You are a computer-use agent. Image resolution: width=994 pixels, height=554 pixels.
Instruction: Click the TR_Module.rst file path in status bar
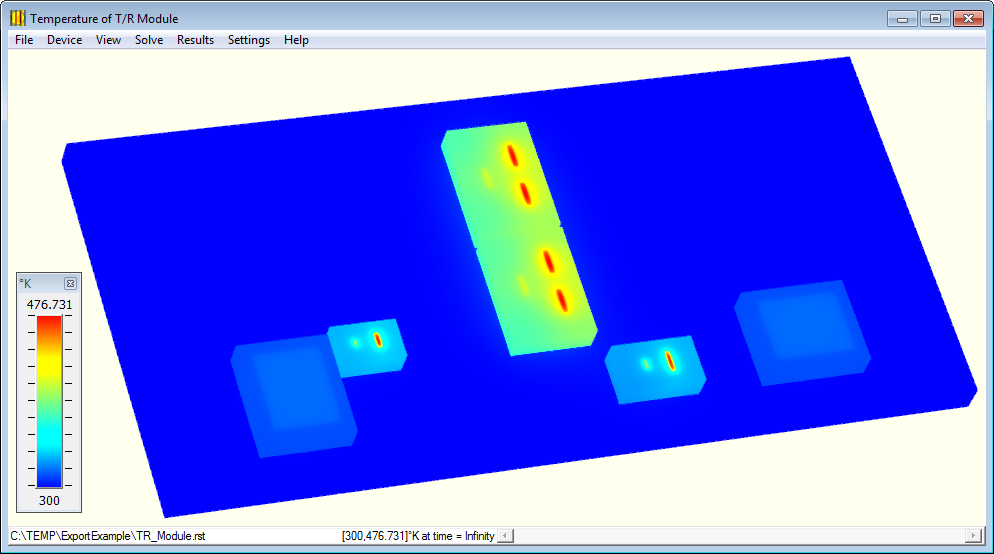click(108, 536)
